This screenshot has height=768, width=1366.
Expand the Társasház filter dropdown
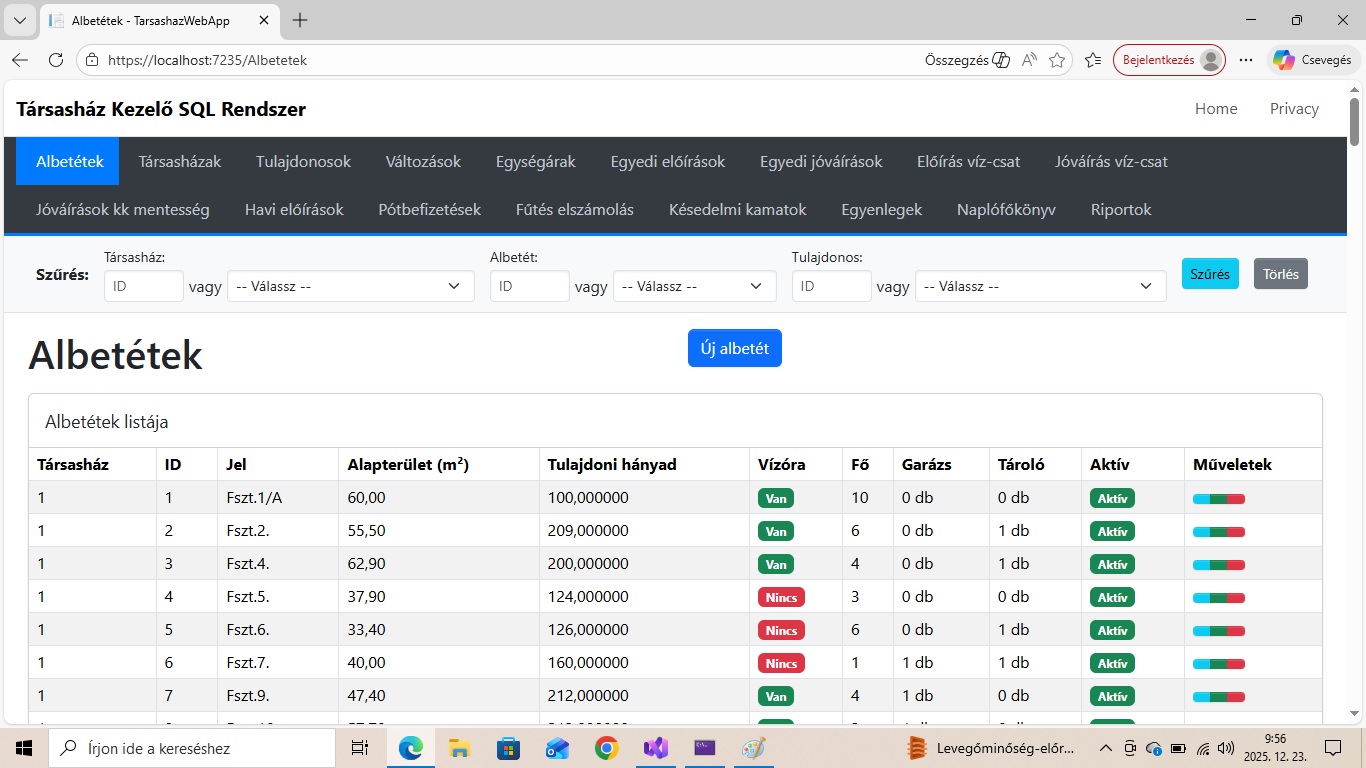pos(350,286)
